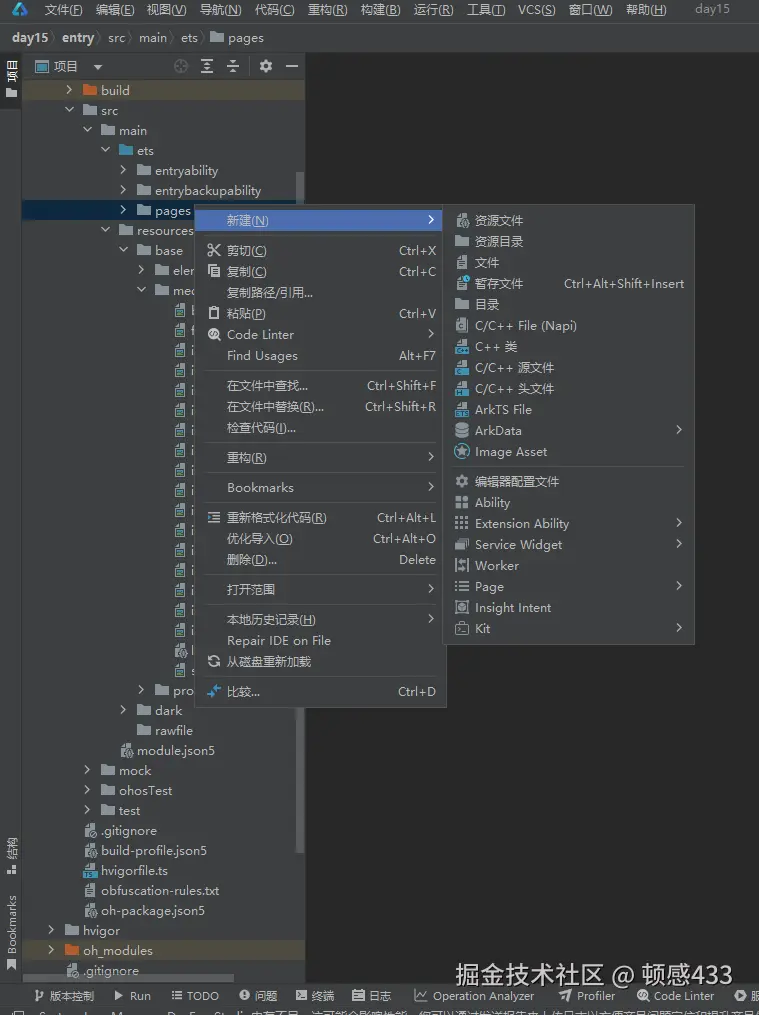Screen dimensions: 759x1015
Task: Click the reformat code icon
Action: click(x=214, y=517)
